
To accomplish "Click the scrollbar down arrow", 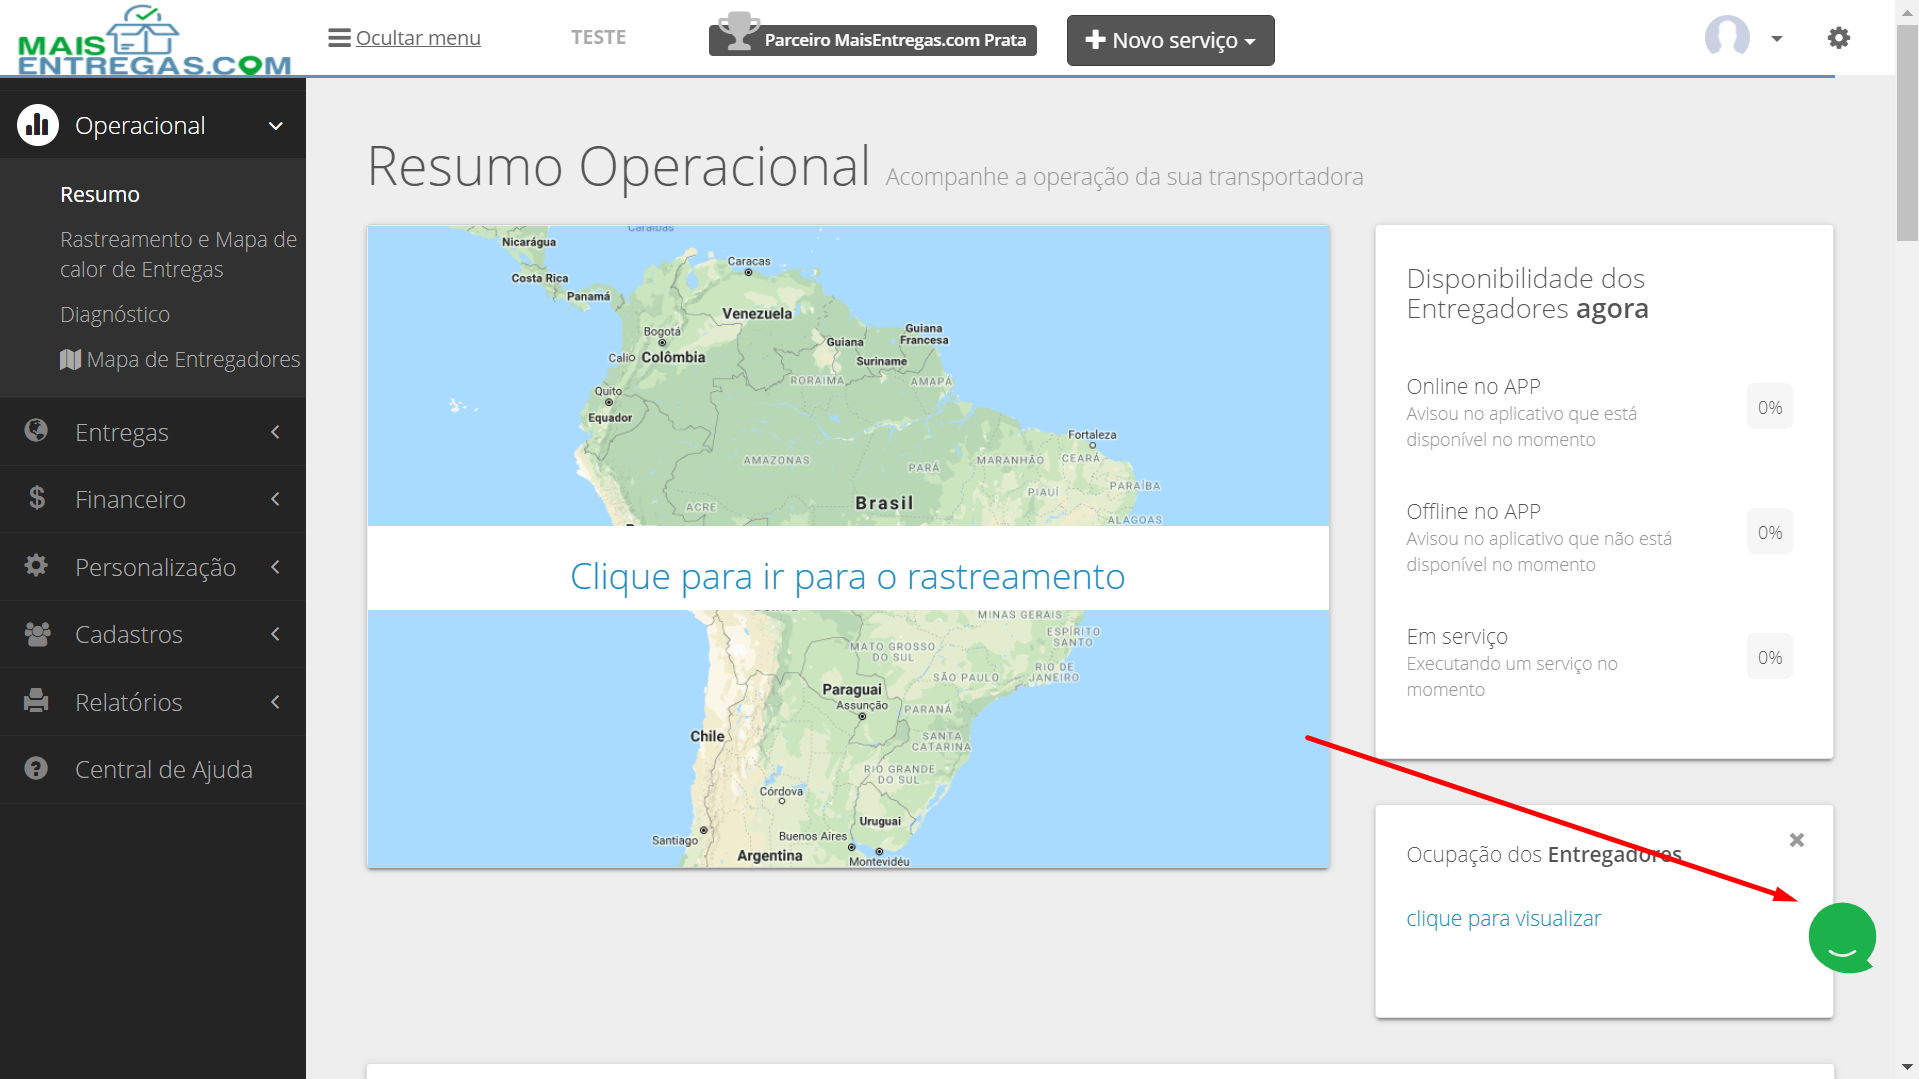I will (1906, 1068).
